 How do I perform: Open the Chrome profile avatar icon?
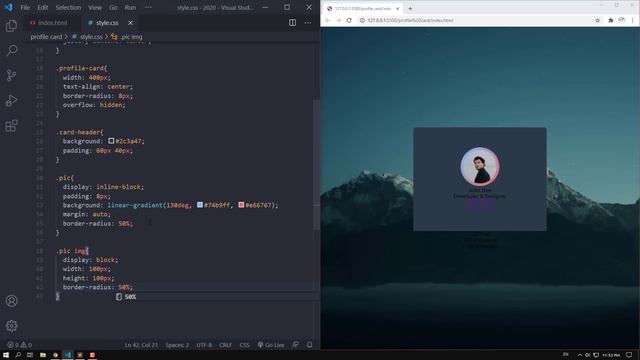[x=622, y=20]
